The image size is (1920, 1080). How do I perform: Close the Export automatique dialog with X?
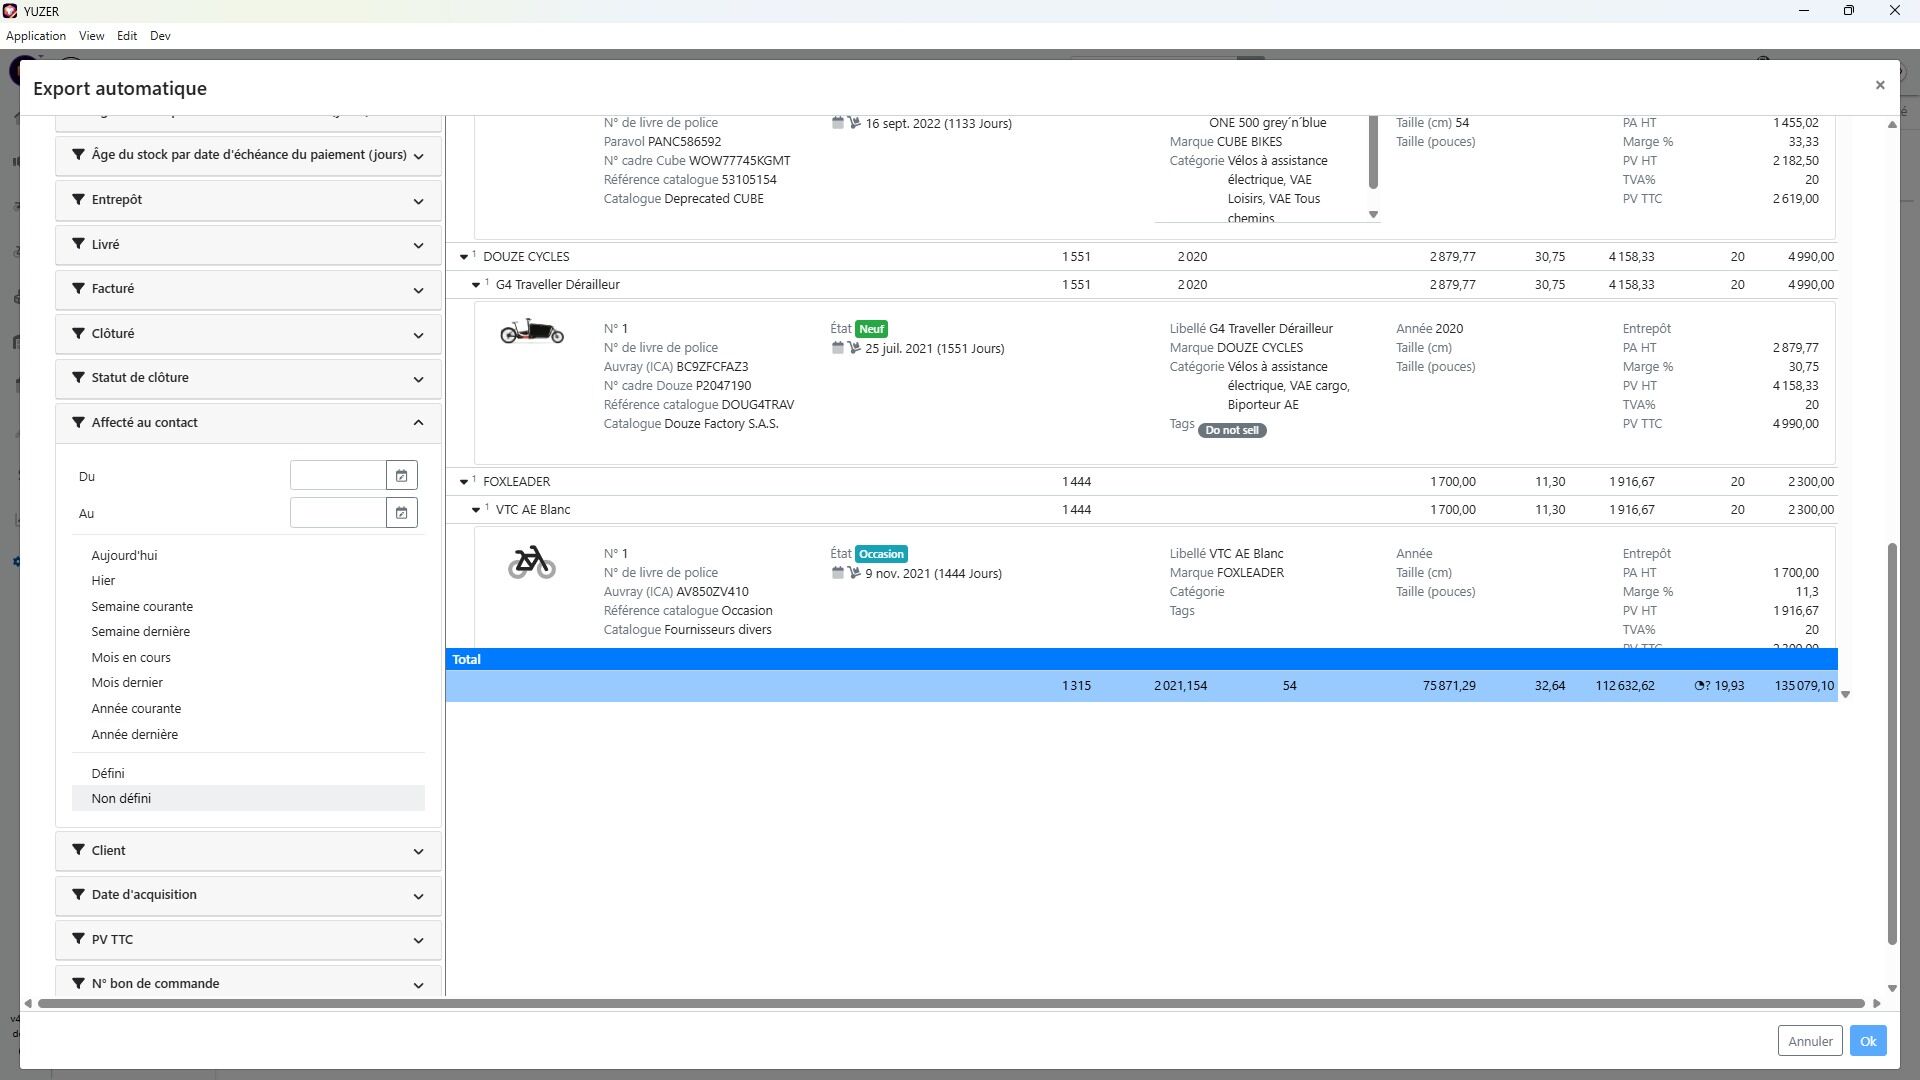[1880, 86]
